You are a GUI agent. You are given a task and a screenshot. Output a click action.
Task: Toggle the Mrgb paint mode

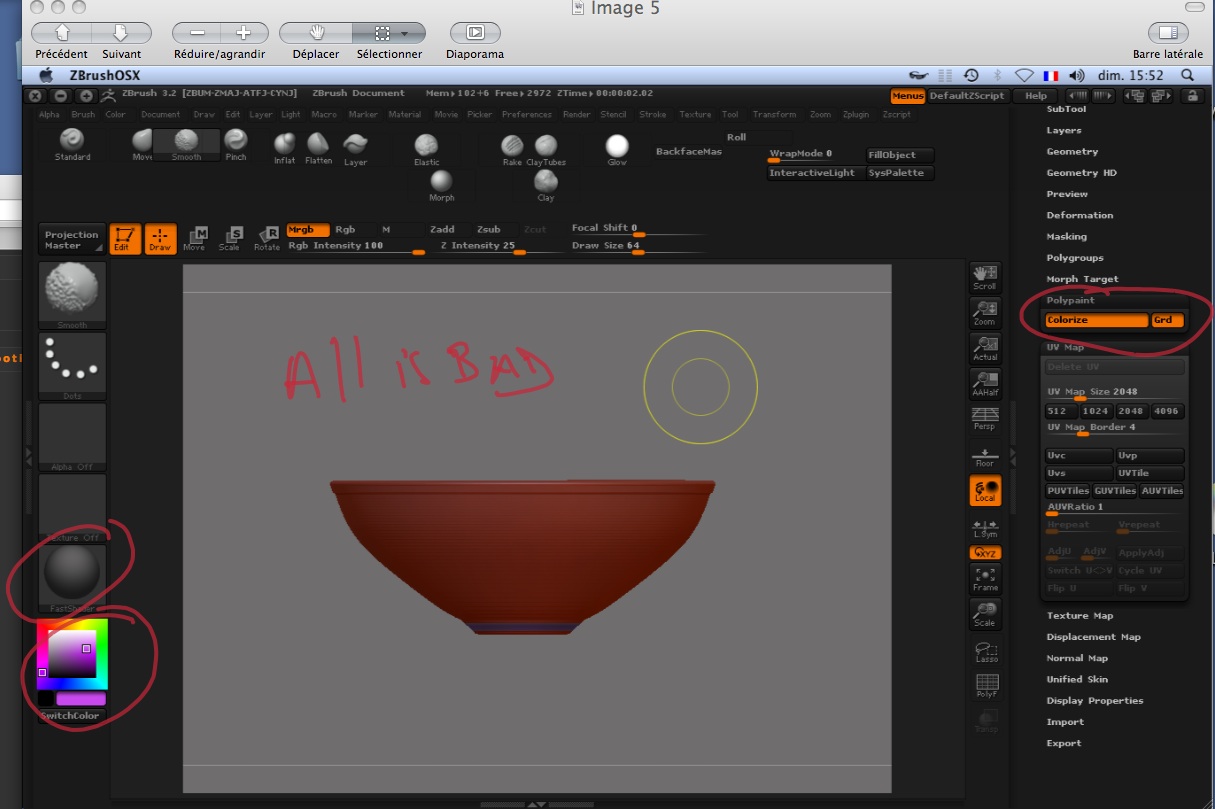coord(307,230)
